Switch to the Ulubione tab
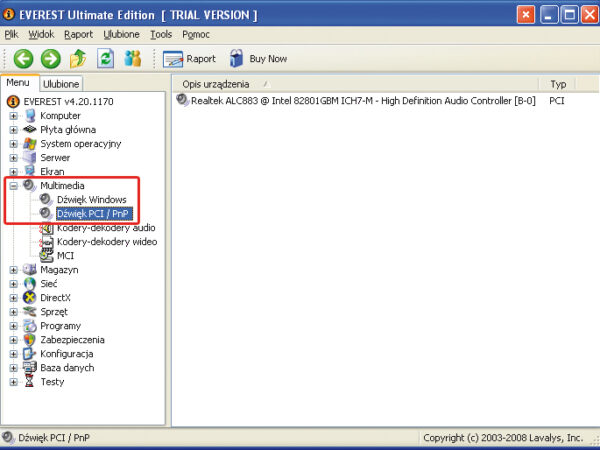Image resolution: width=600 pixels, height=450 pixels. [x=61, y=84]
